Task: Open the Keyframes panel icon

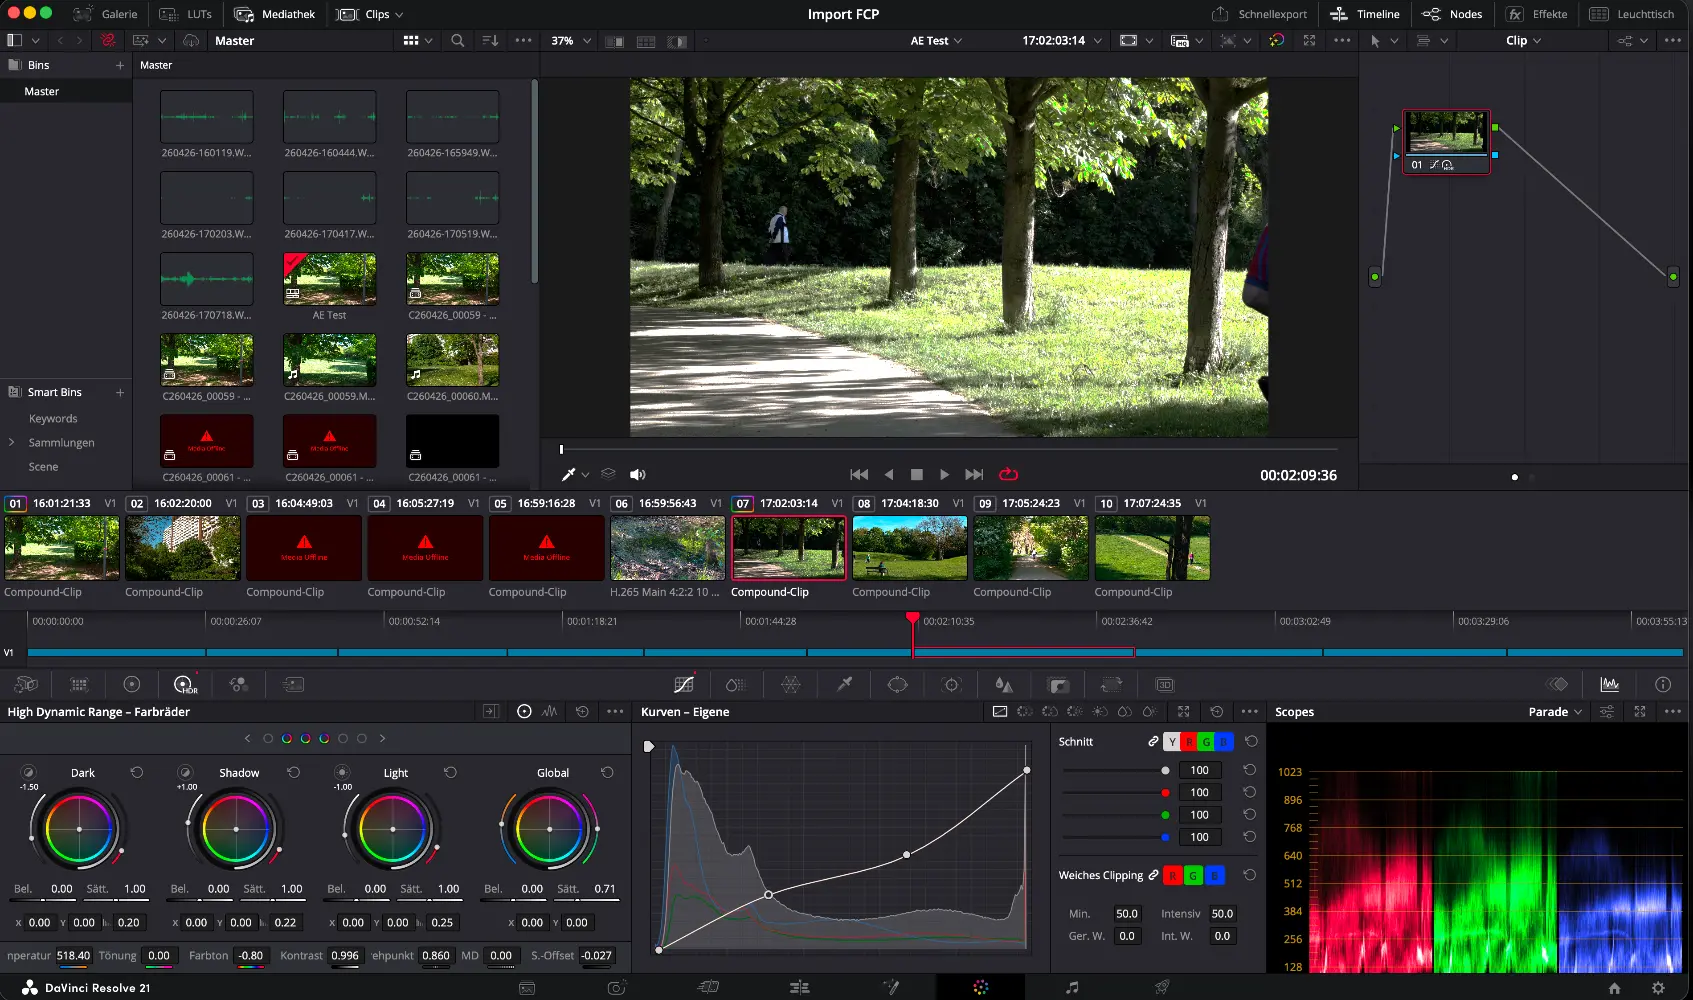Action: click(x=1557, y=685)
